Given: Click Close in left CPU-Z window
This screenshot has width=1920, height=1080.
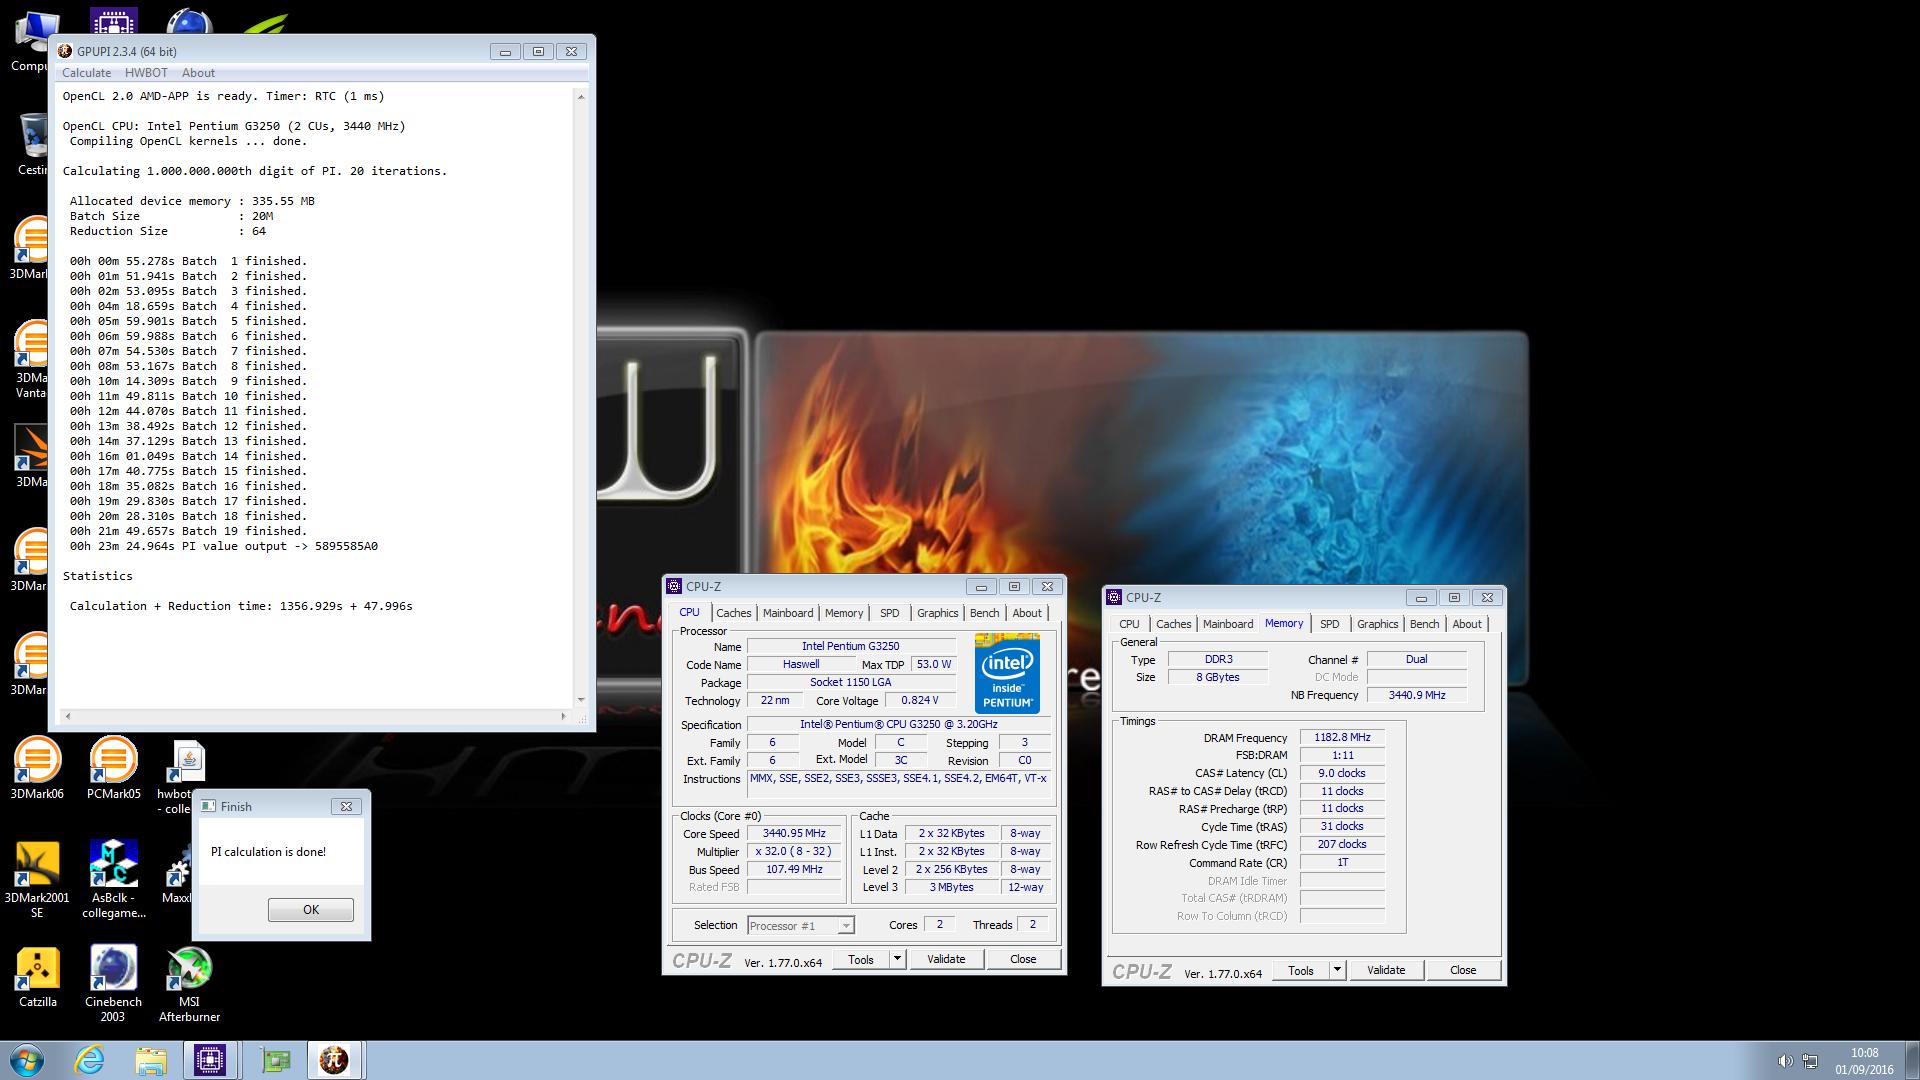Looking at the screenshot, I should pyautogui.click(x=1023, y=959).
